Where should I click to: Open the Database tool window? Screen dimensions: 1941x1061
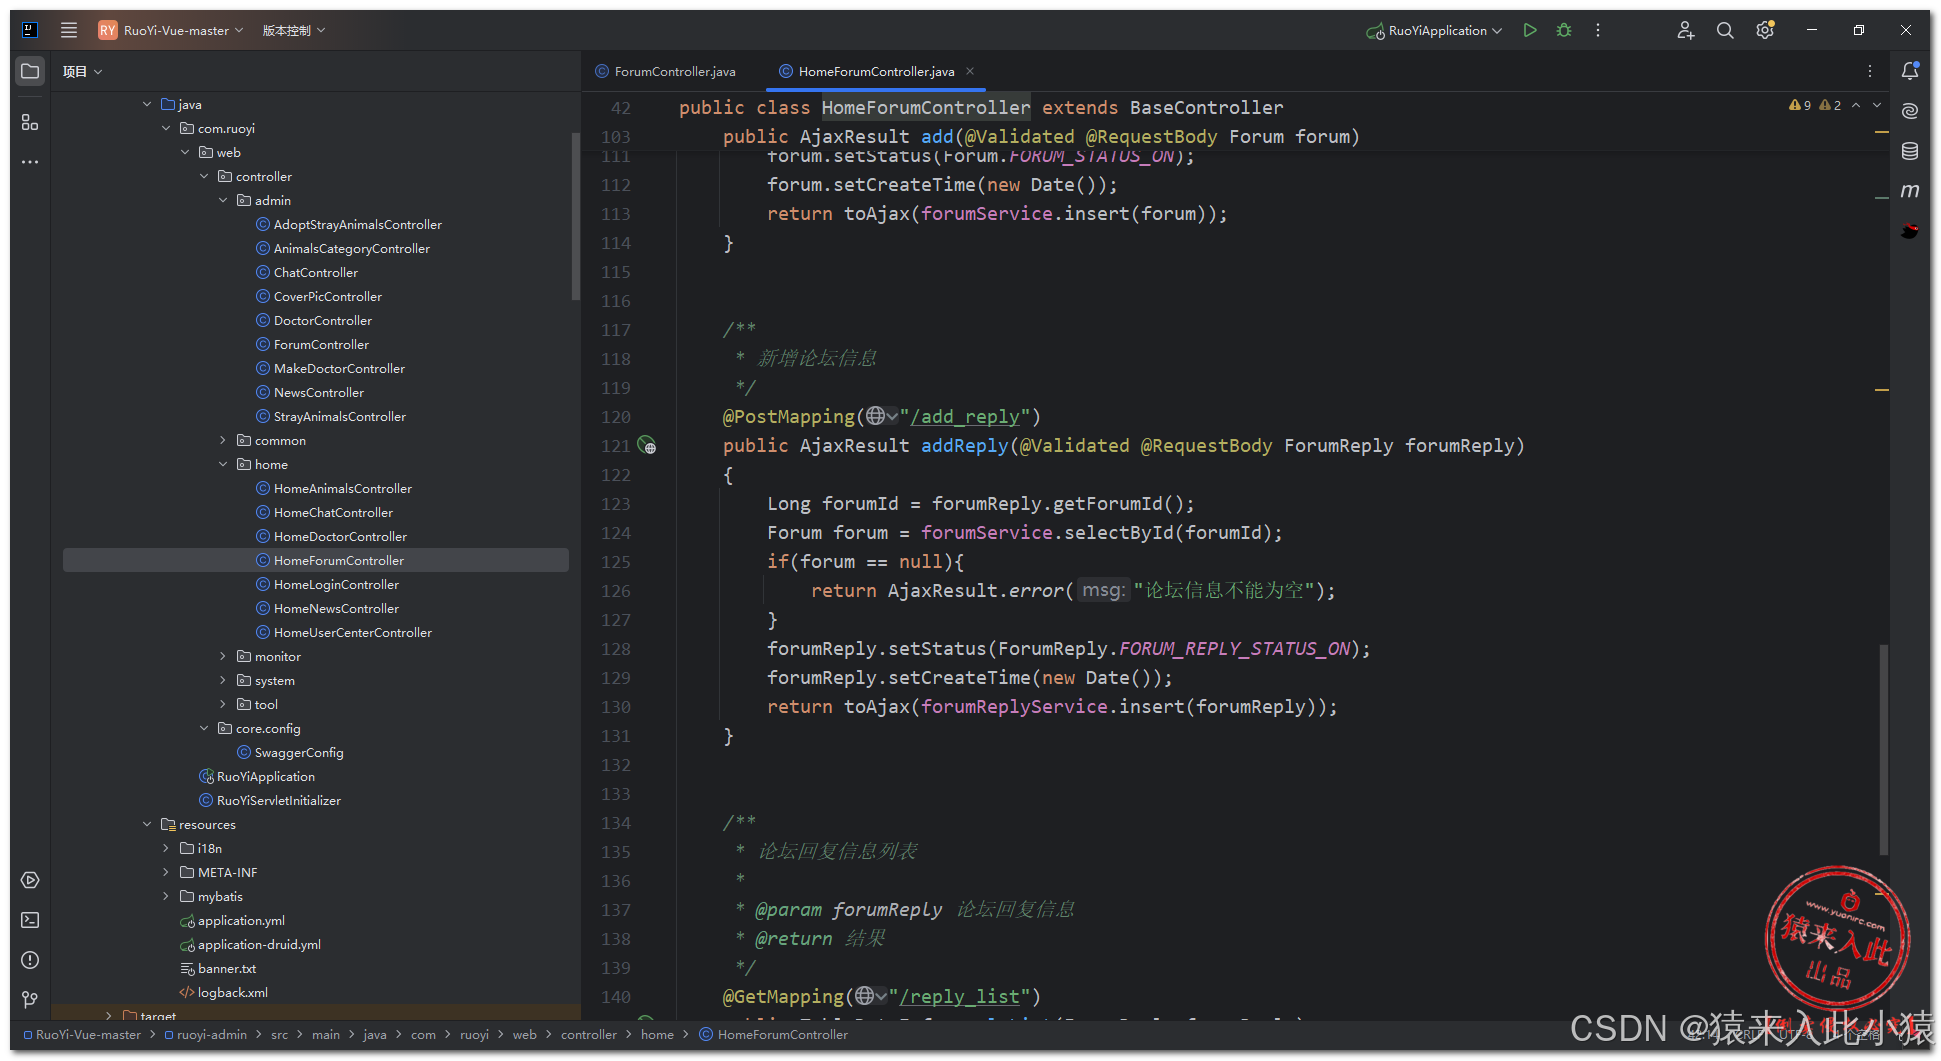(1910, 151)
